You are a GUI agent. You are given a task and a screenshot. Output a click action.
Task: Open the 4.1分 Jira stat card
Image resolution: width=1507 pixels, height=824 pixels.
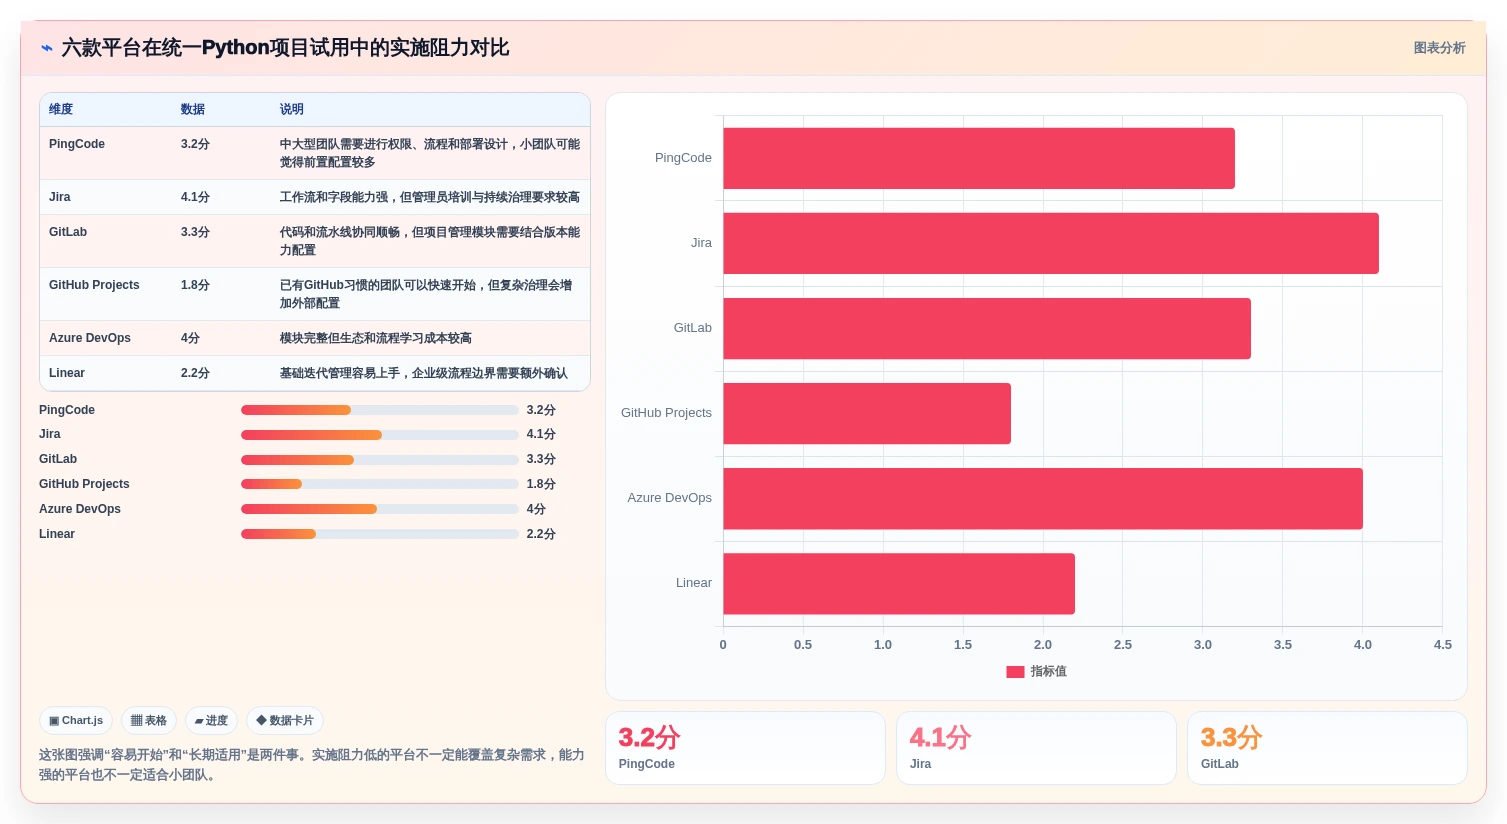pyautogui.click(x=1036, y=748)
